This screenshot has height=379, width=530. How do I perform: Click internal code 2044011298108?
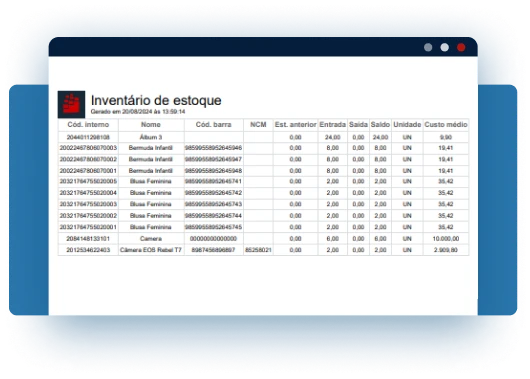pos(88,137)
